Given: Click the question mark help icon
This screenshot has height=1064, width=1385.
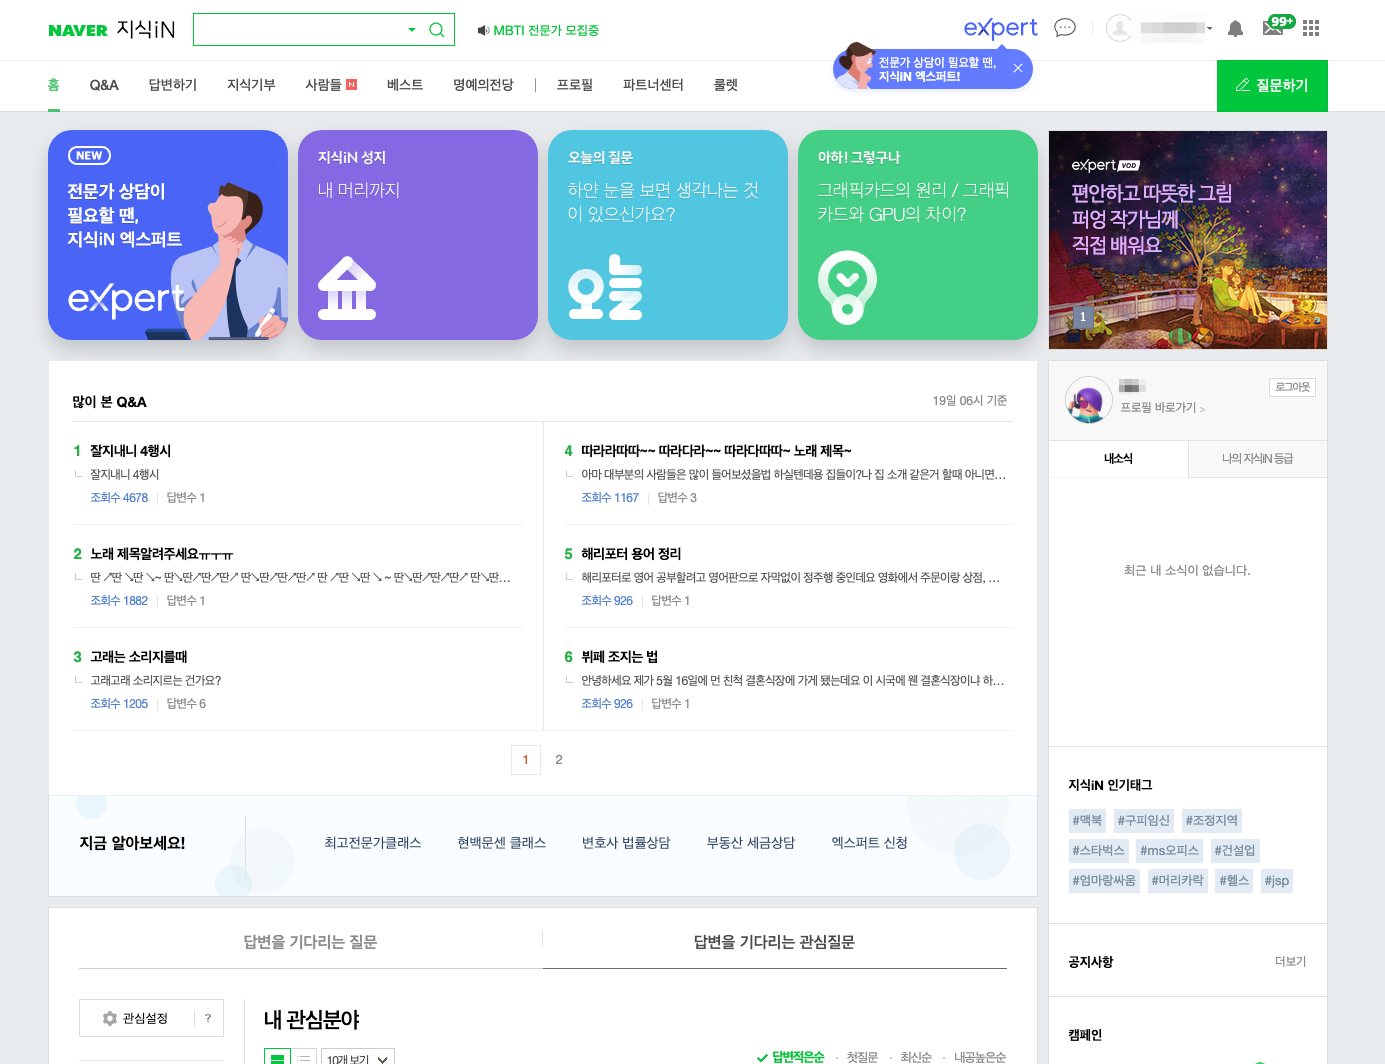Looking at the screenshot, I should 208,1018.
